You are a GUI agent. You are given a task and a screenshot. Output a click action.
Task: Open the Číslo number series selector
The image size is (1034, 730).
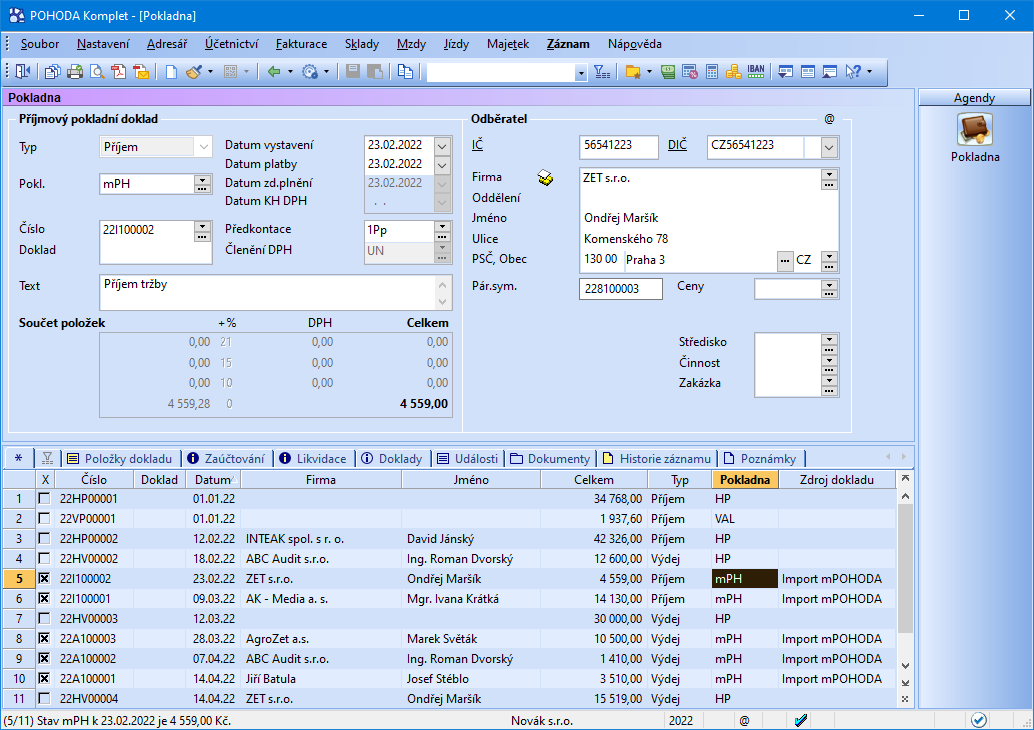pyautogui.click(x=202, y=231)
